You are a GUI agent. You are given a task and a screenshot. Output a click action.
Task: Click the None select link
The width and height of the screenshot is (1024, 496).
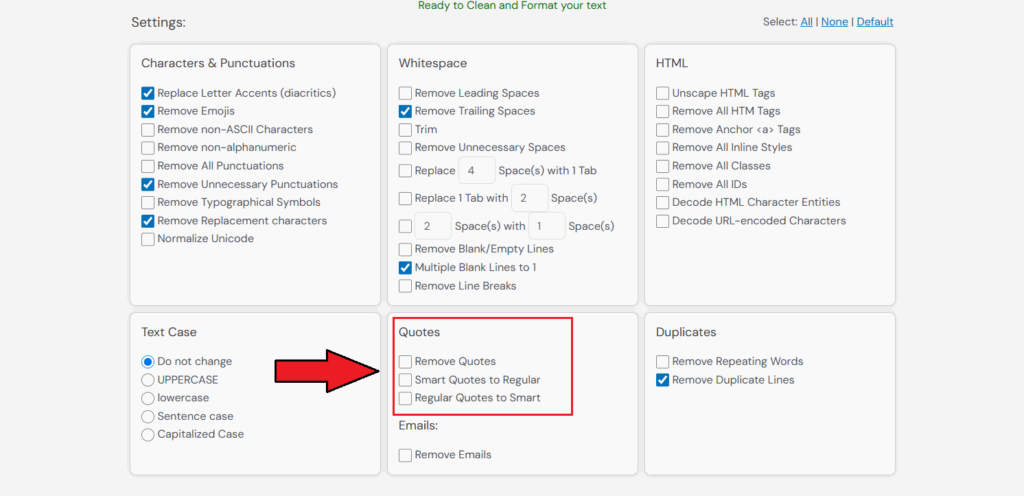pos(835,22)
